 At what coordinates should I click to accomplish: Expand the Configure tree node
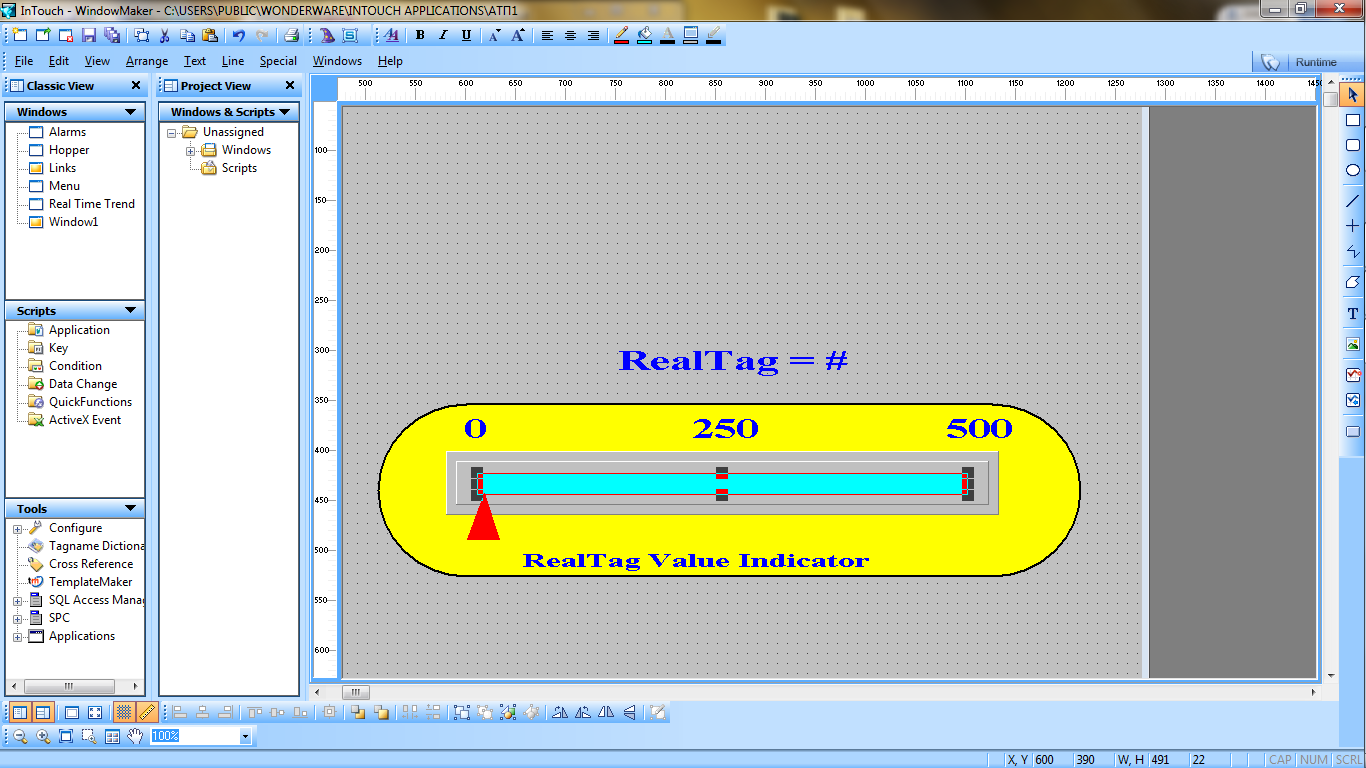tap(17, 528)
